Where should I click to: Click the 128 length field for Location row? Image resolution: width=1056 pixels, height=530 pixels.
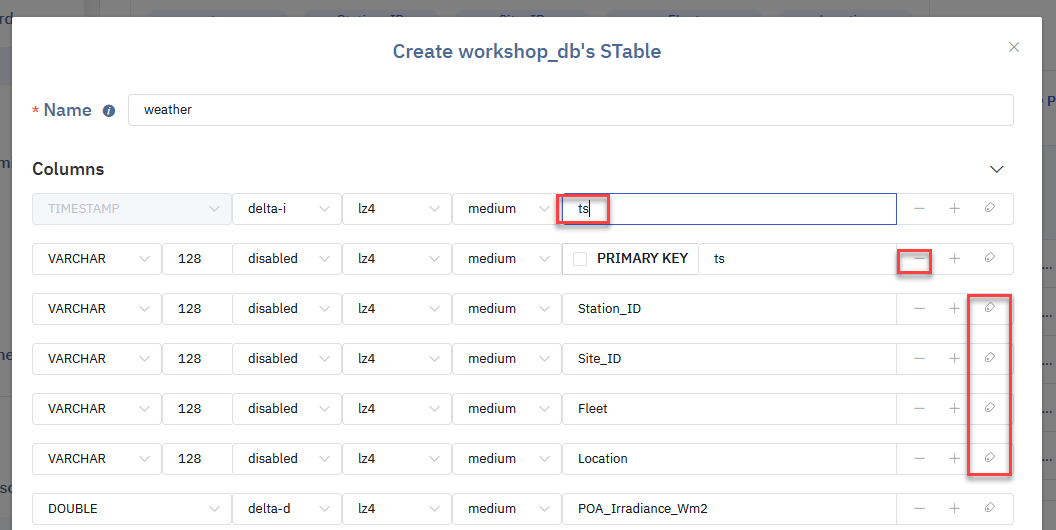[x=197, y=458]
